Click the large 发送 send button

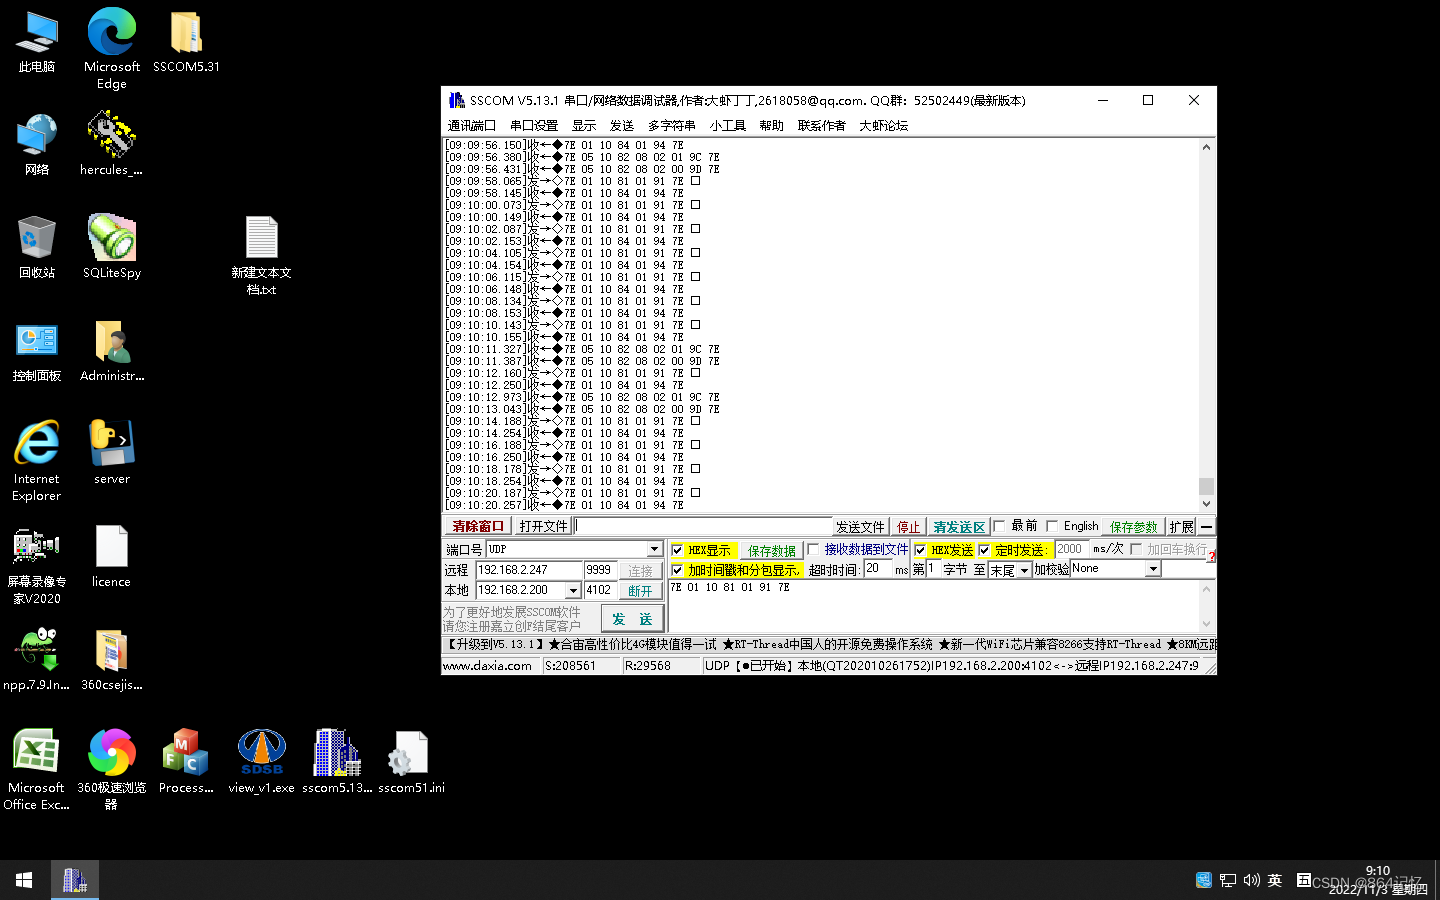pyautogui.click(x=632, y=619)
